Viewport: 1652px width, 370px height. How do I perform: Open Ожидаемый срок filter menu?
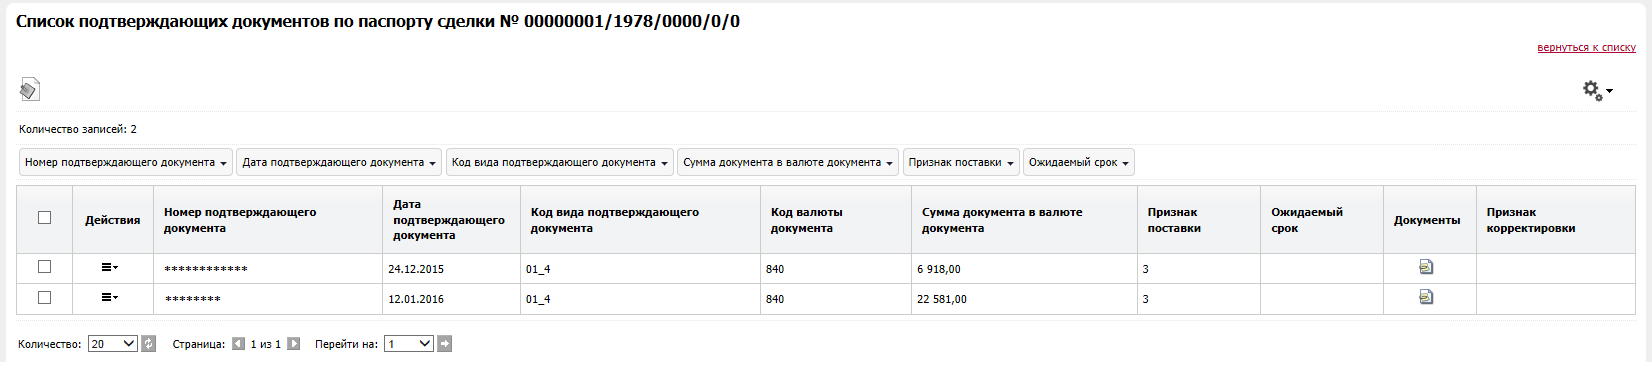point(1079,162)
